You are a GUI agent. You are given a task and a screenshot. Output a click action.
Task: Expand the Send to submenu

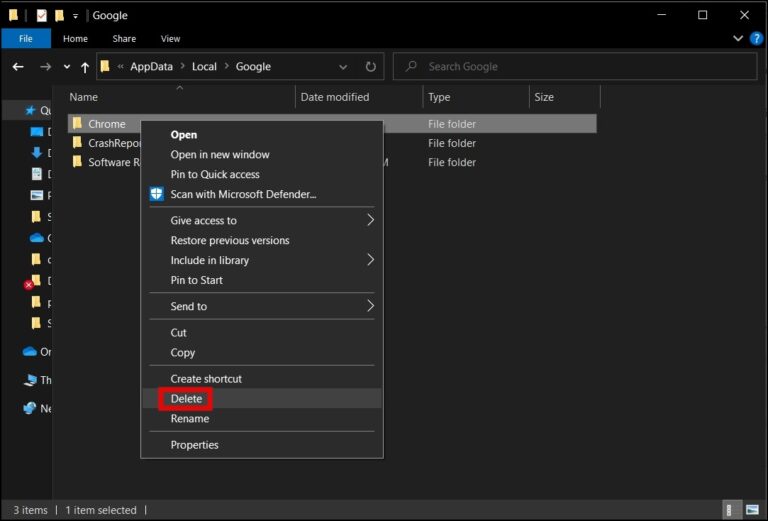[370, 306]
